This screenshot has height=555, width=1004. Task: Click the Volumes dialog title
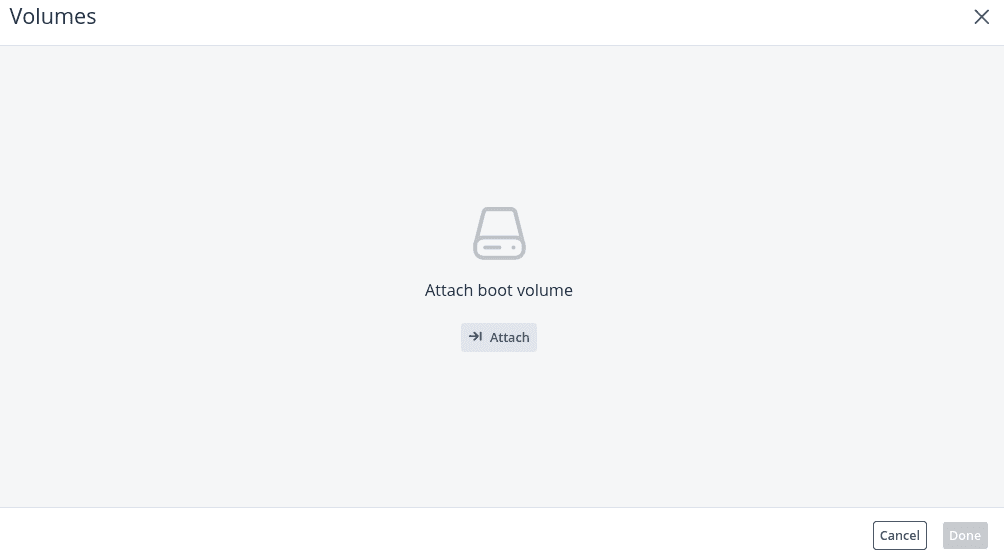[x=53, y=16]
